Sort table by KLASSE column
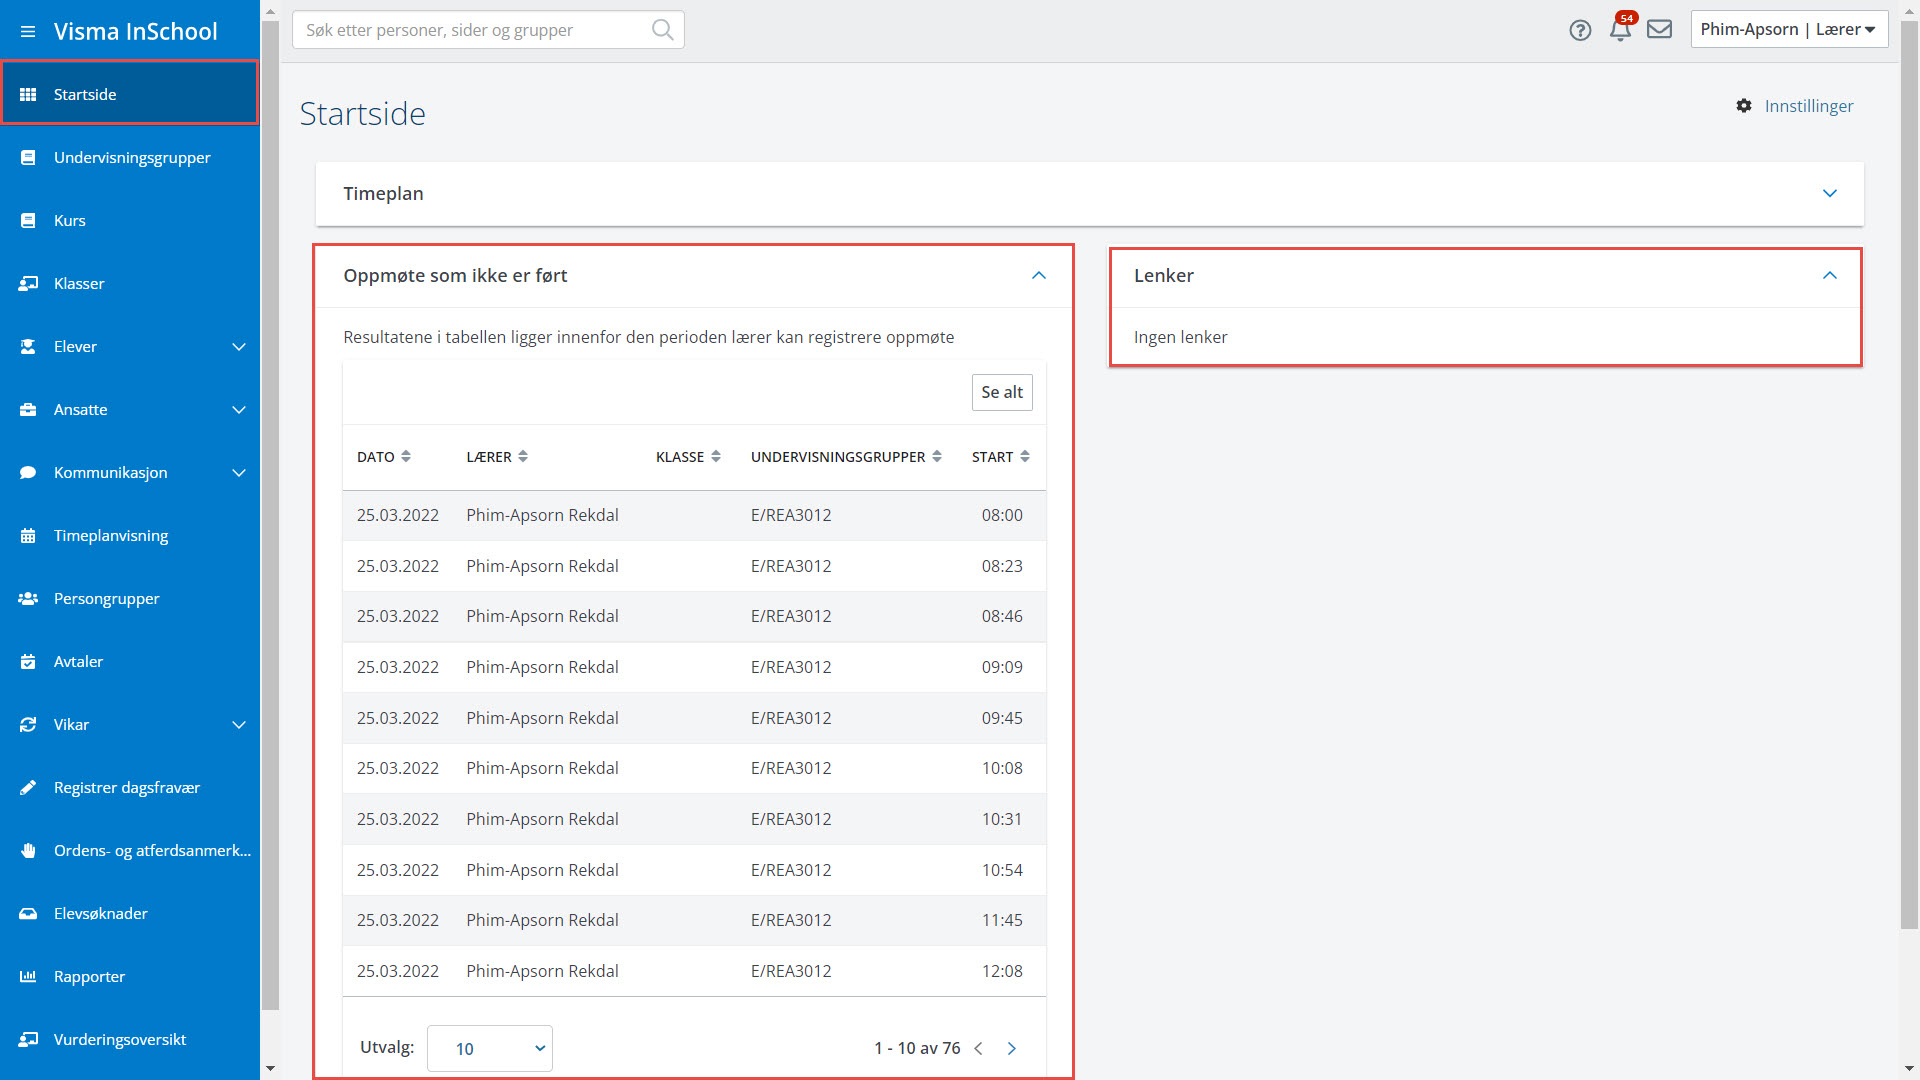This screenshot has width=1920, height=1080. [x=688, y=457]
